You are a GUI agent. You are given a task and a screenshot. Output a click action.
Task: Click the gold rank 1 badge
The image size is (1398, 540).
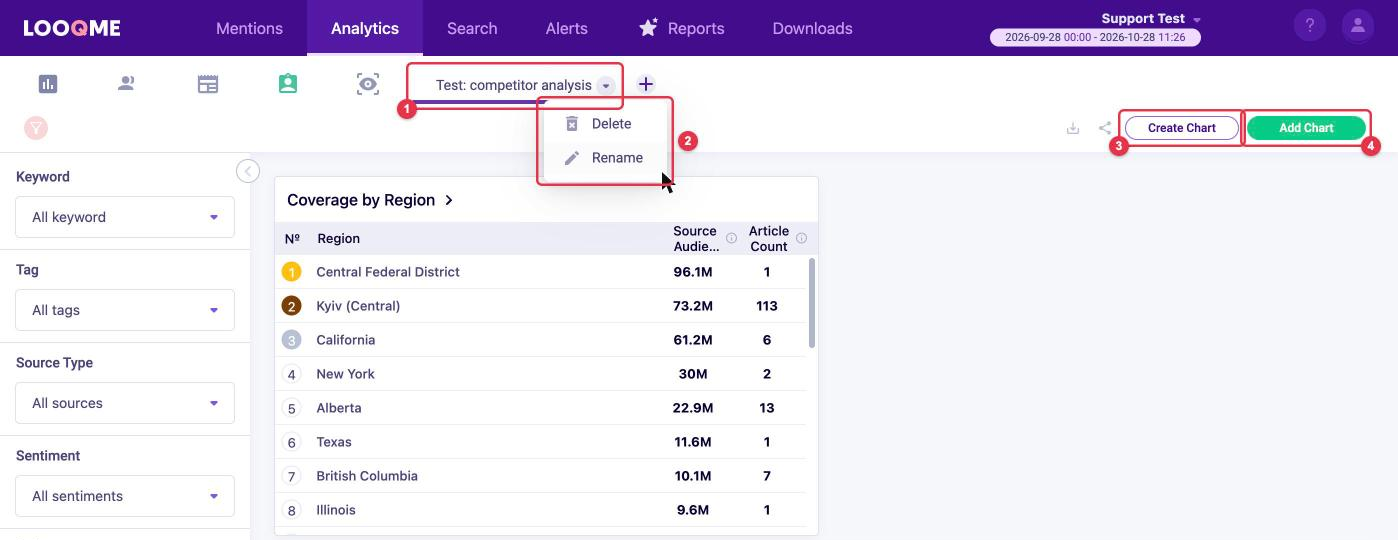pos(291,272)
